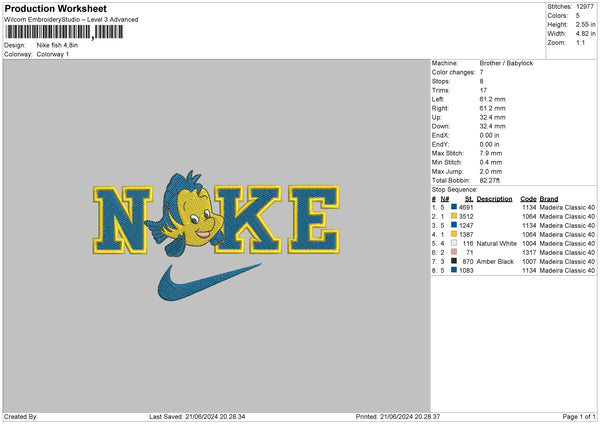Click the stitch count 3512 in row 2

click(466, 217)
